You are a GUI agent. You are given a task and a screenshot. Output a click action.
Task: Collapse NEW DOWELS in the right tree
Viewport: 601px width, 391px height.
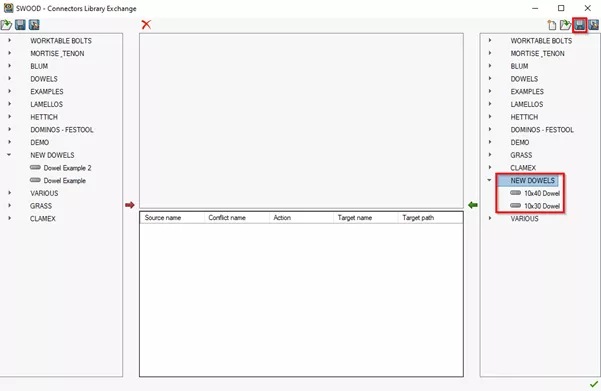pyautogui.click(x=489, y=180)
